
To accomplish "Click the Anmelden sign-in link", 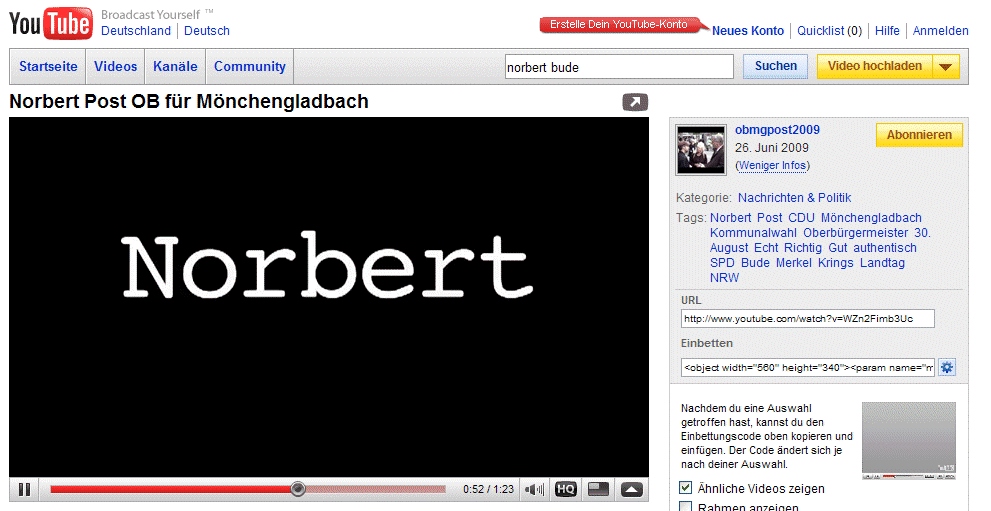I will [x=940, y=31].
